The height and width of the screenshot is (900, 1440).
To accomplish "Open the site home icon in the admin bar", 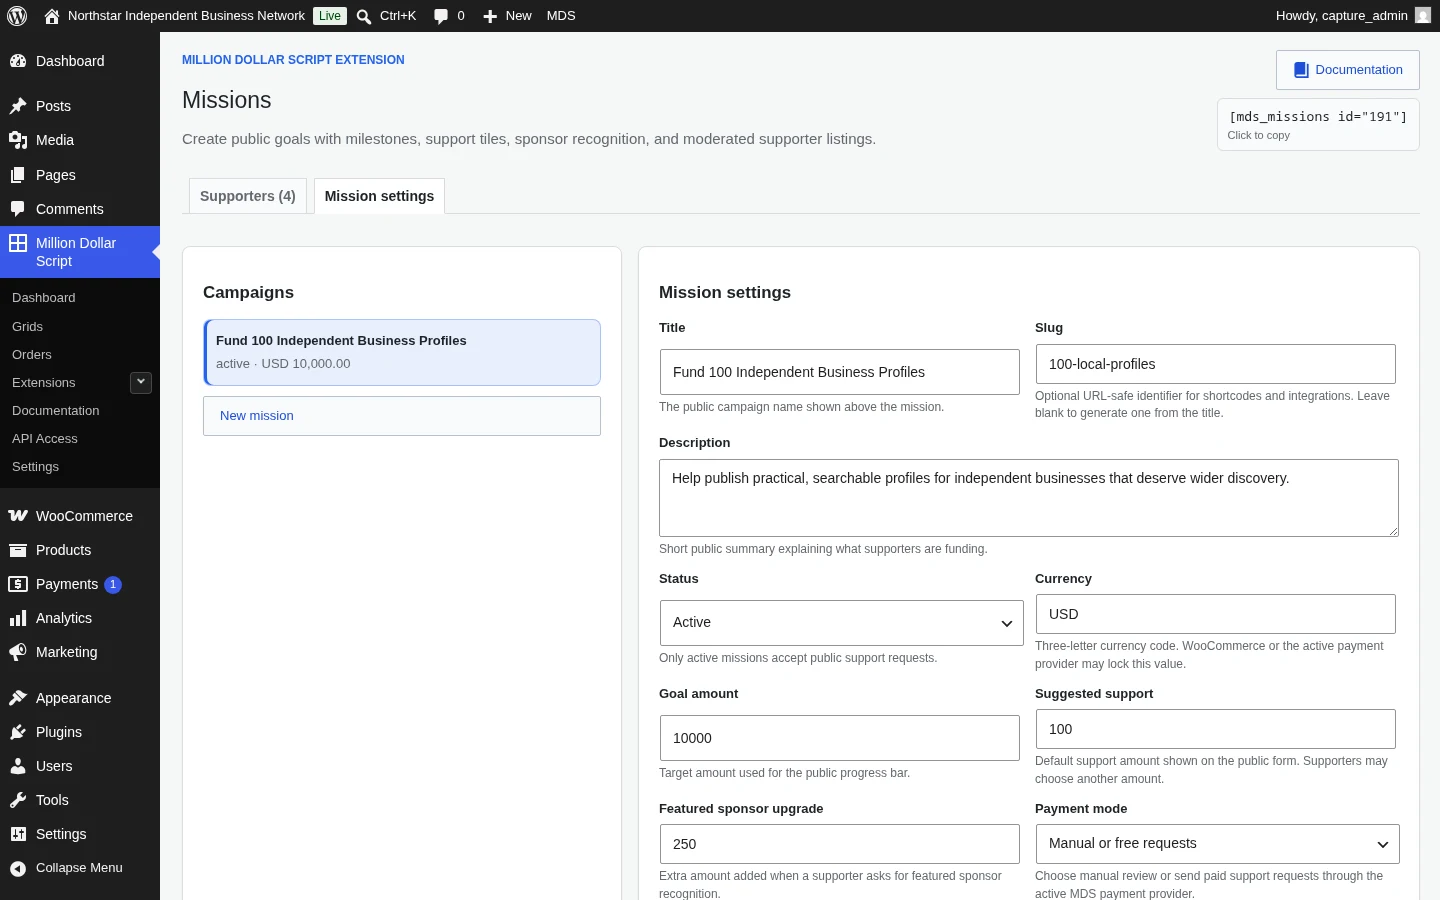I will tap(52, 16).
